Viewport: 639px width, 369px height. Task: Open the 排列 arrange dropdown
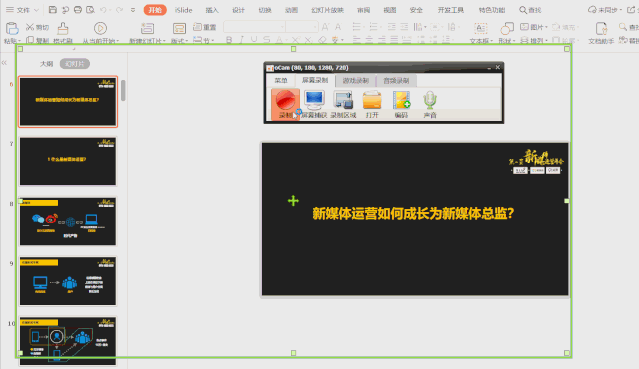tap(533, 40)
